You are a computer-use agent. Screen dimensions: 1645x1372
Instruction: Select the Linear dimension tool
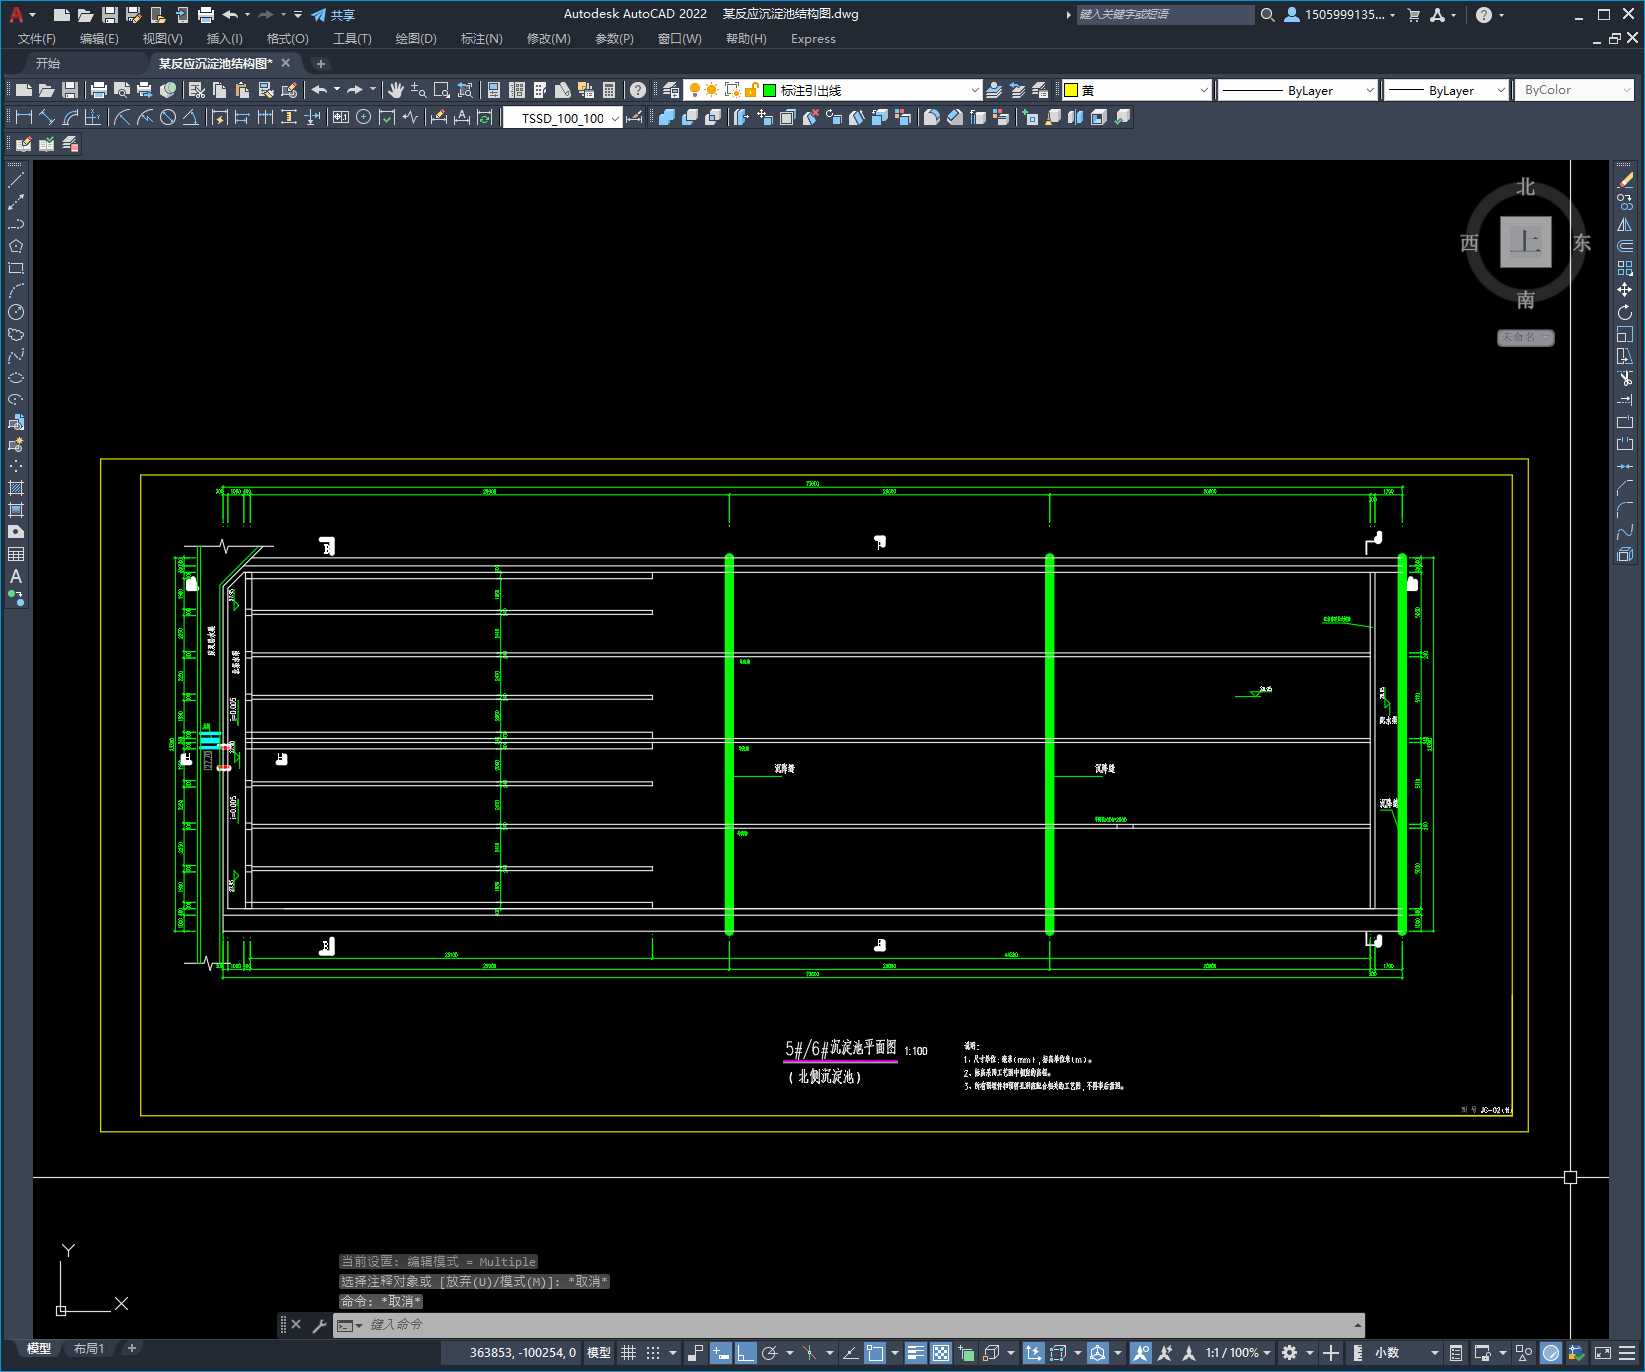click(24, 117)
